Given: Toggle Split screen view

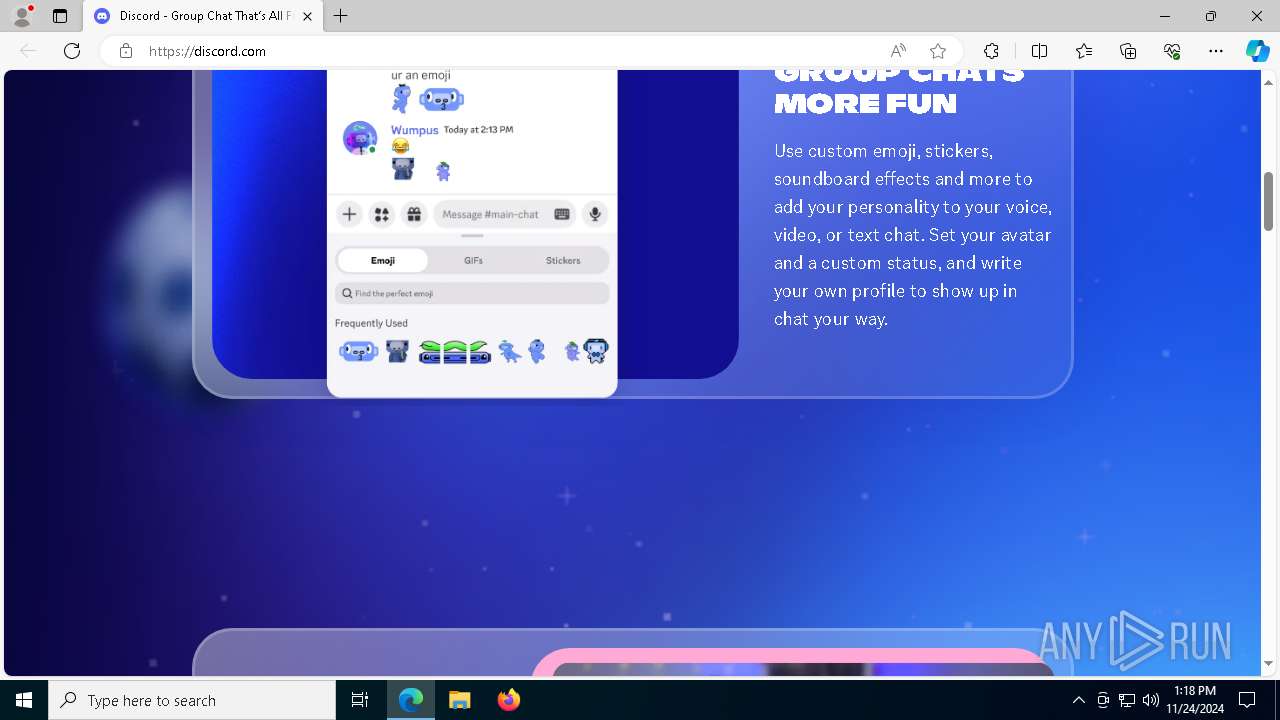Looking at the screenshot, I should (1039, 51).
